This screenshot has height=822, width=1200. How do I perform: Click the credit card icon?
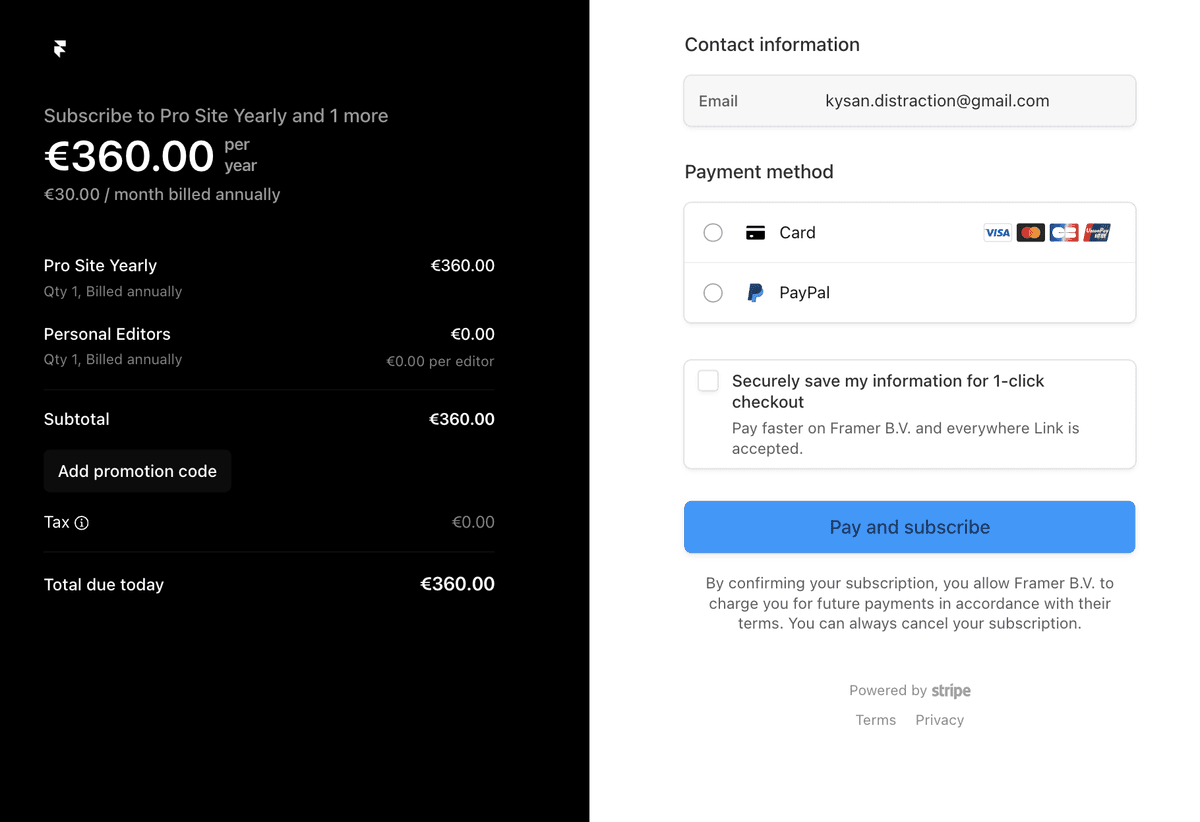tap(756, 233)
